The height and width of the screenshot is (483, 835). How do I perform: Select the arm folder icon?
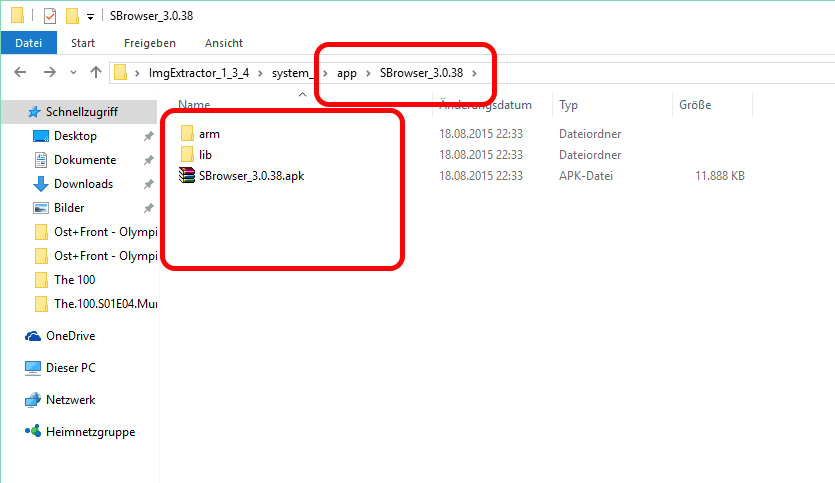click(187, 133)
